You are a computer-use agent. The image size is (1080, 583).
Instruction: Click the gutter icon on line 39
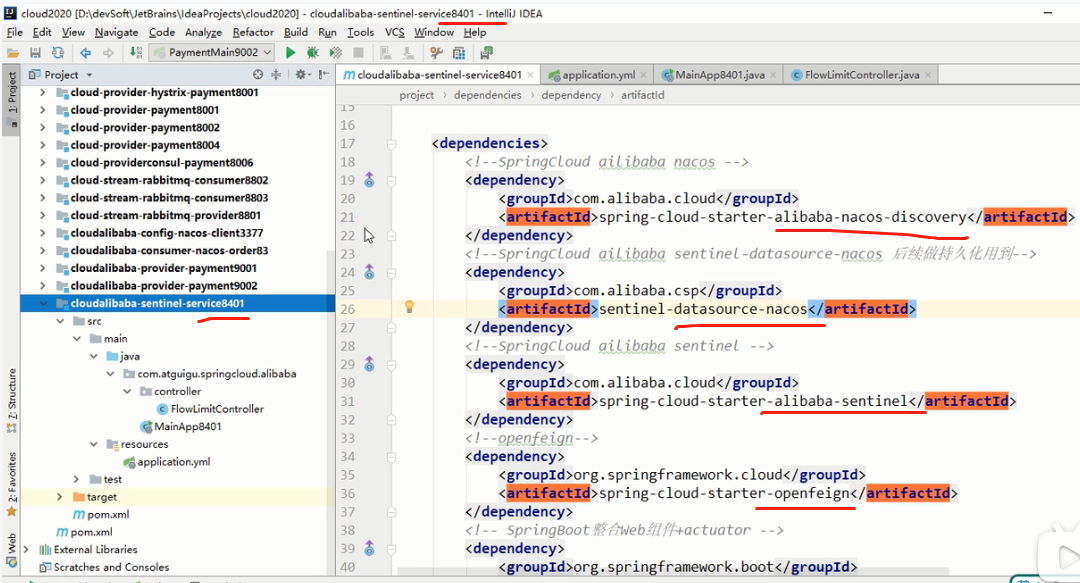(369, 549)
